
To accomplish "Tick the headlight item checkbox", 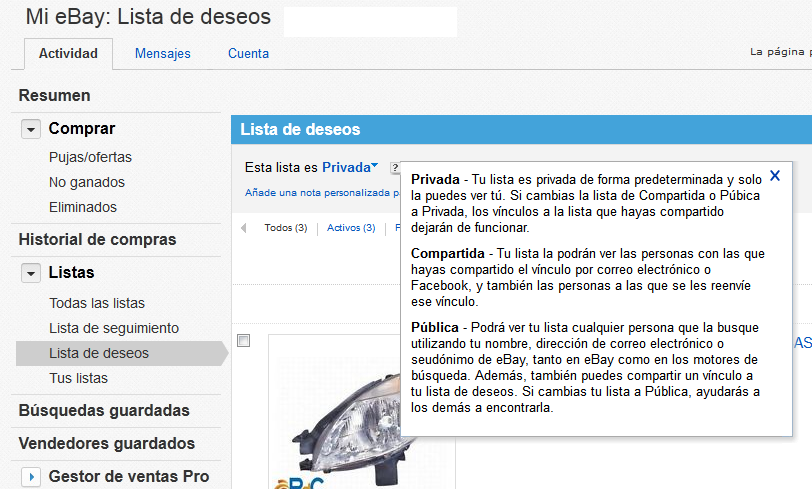I will (x=243, y=340).
